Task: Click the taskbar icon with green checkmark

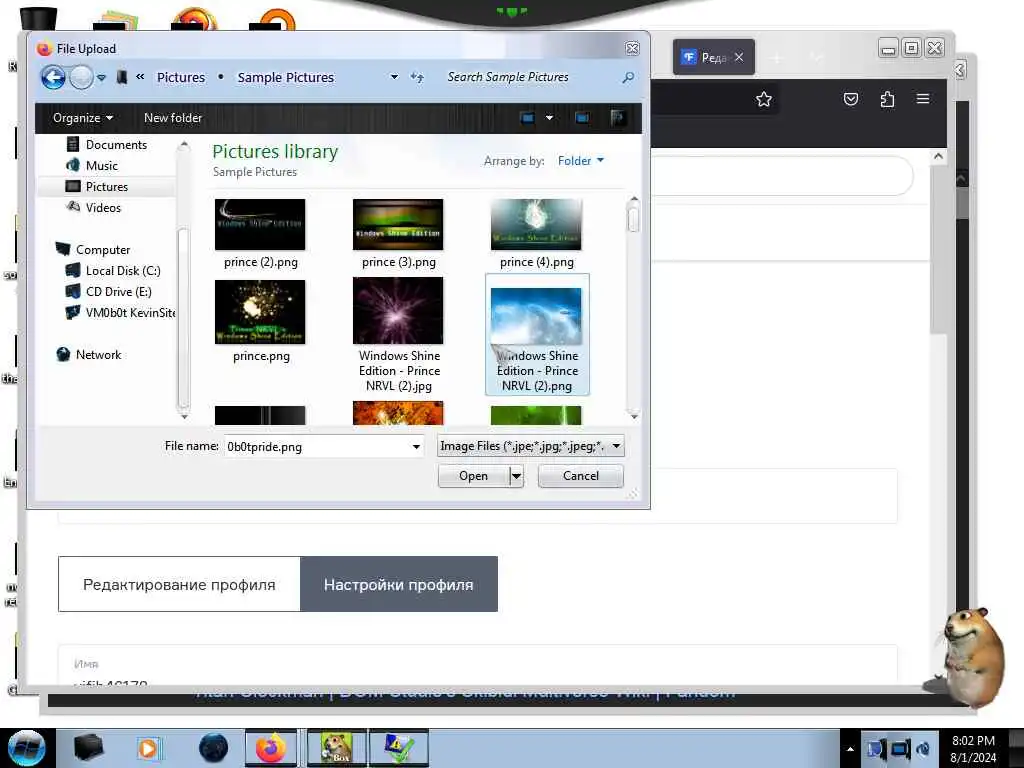Action: click(x=398, y=748)
